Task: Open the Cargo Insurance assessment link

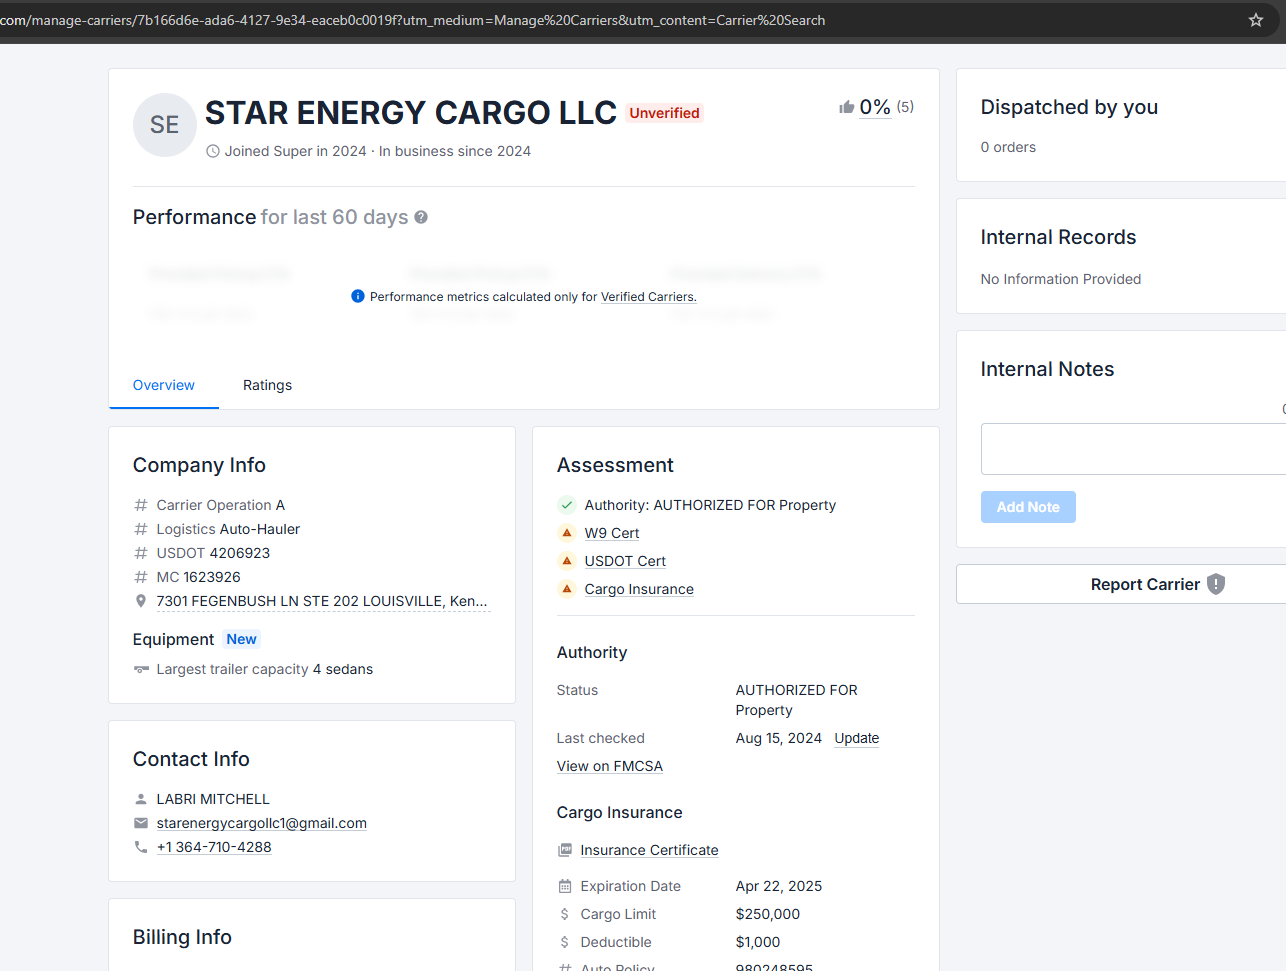Action: click(x=639, y=589)
